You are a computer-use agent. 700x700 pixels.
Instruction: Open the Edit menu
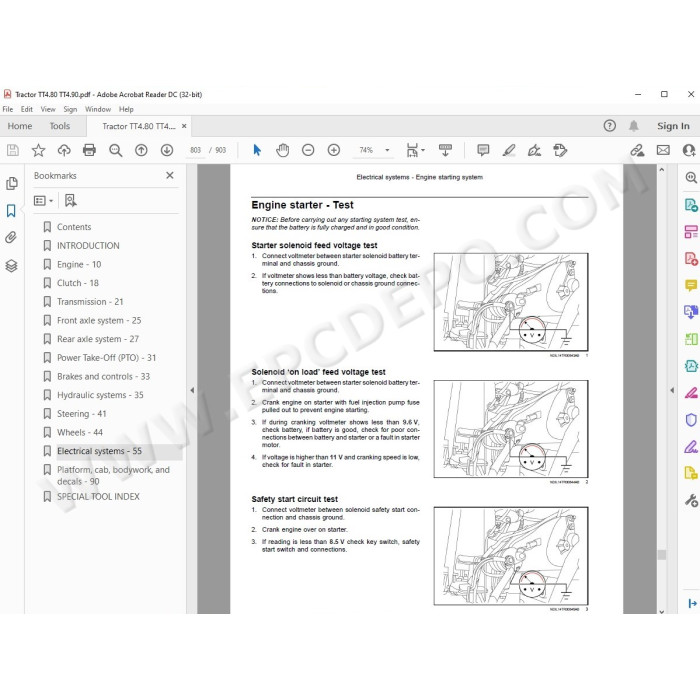coord(26,109)
